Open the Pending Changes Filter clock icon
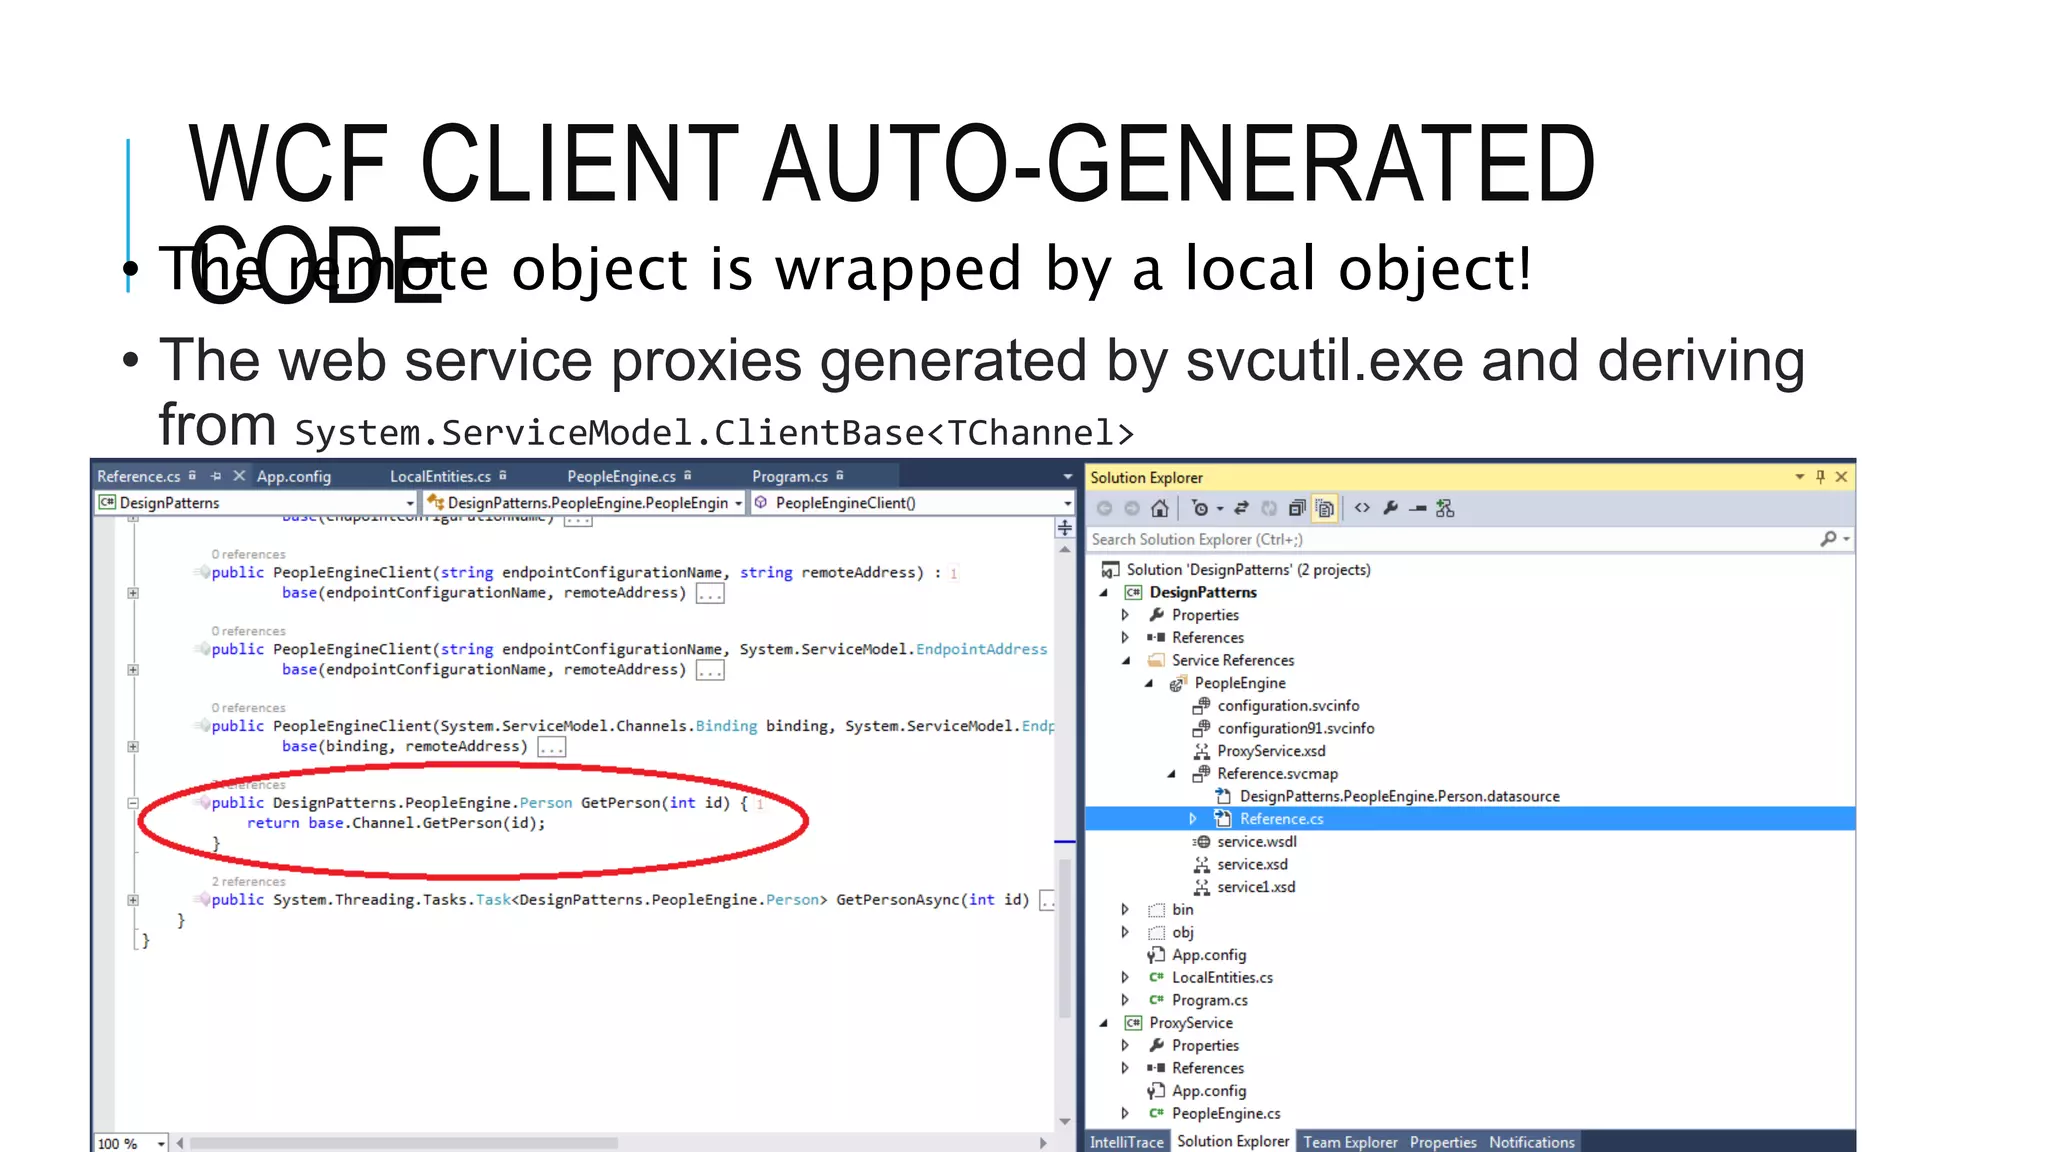Screen dimensions: 2048x1152 pos(1201,508)
